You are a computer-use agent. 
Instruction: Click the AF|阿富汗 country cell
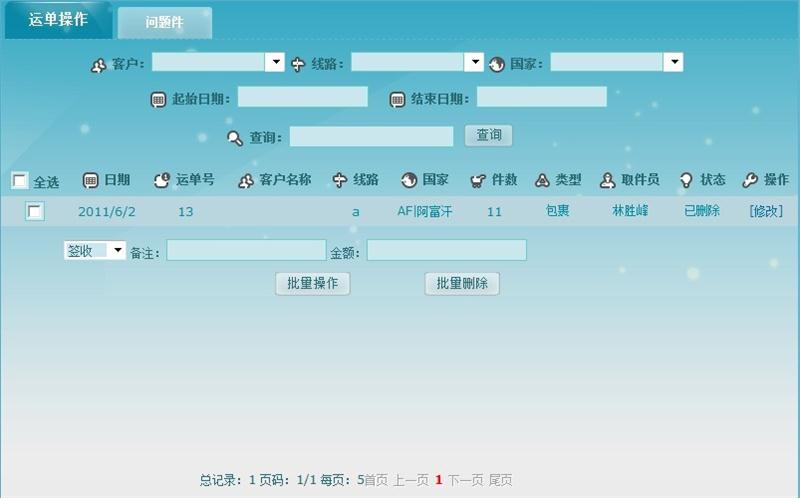click(424, 211)
